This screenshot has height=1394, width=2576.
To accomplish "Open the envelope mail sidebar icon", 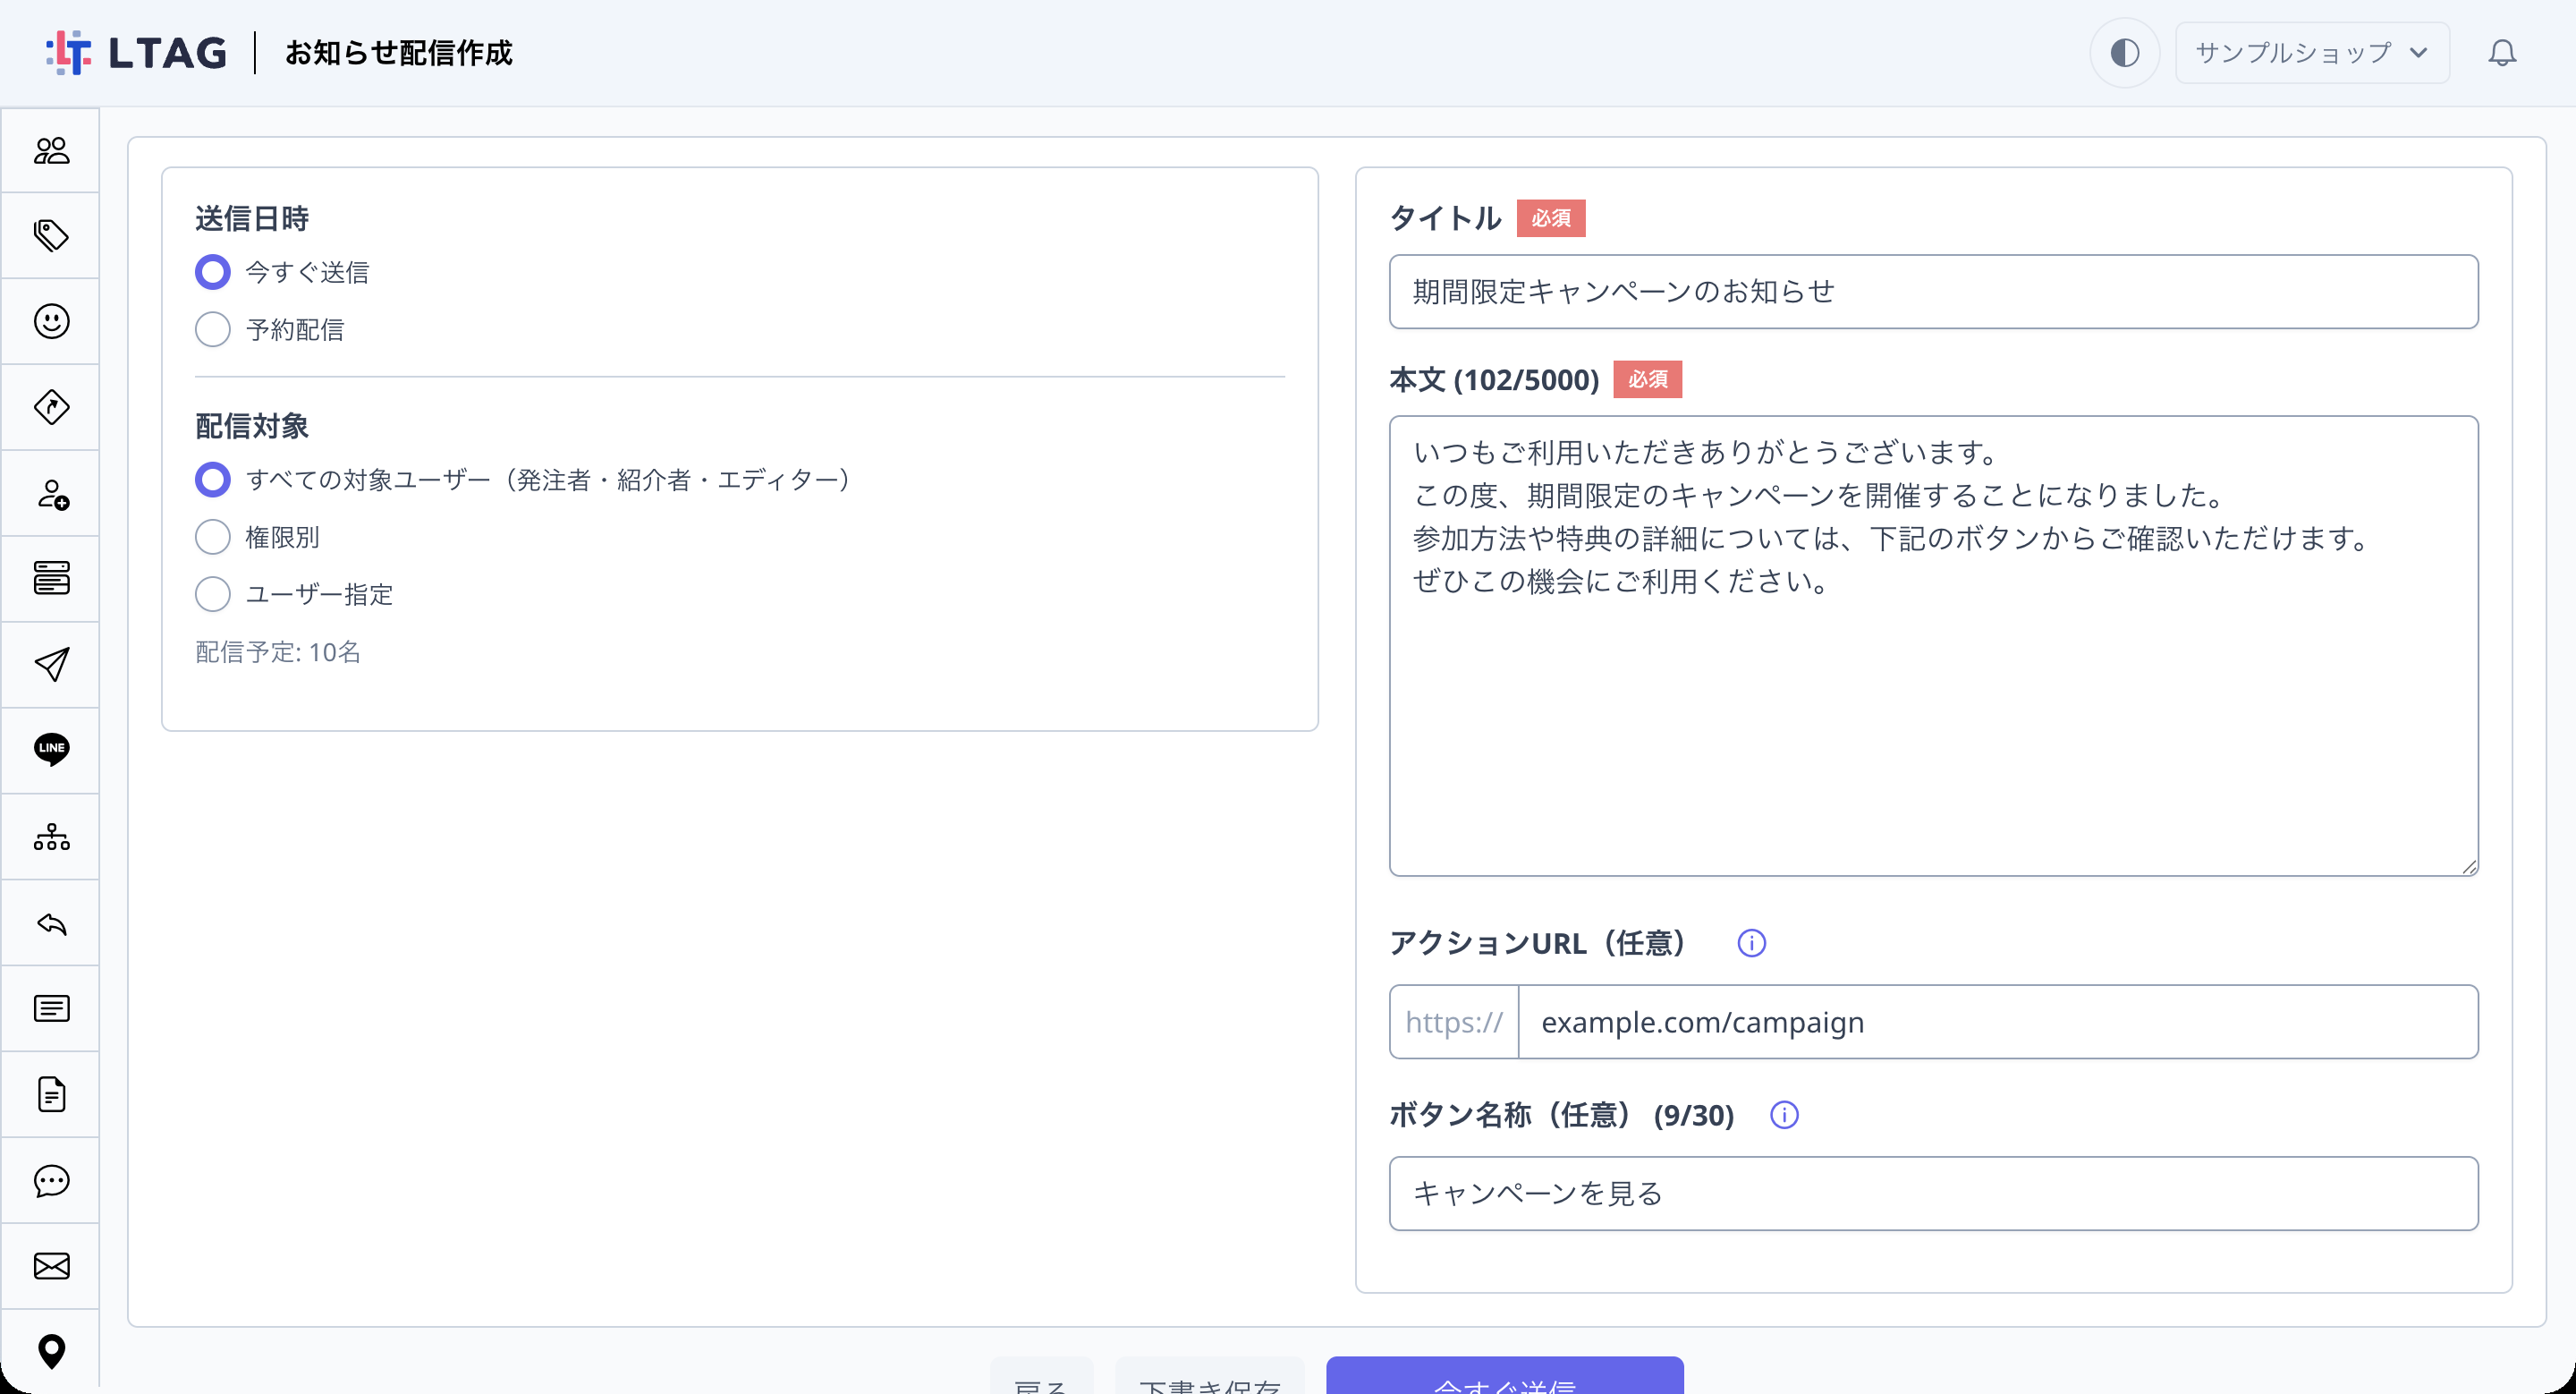I will pos(51,1266).
